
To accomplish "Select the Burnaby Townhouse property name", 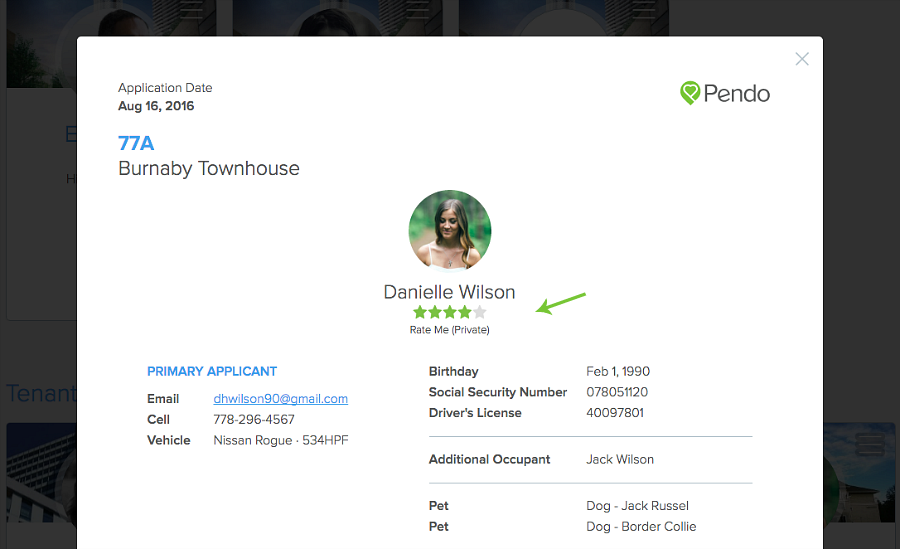I will pos(209,168).
